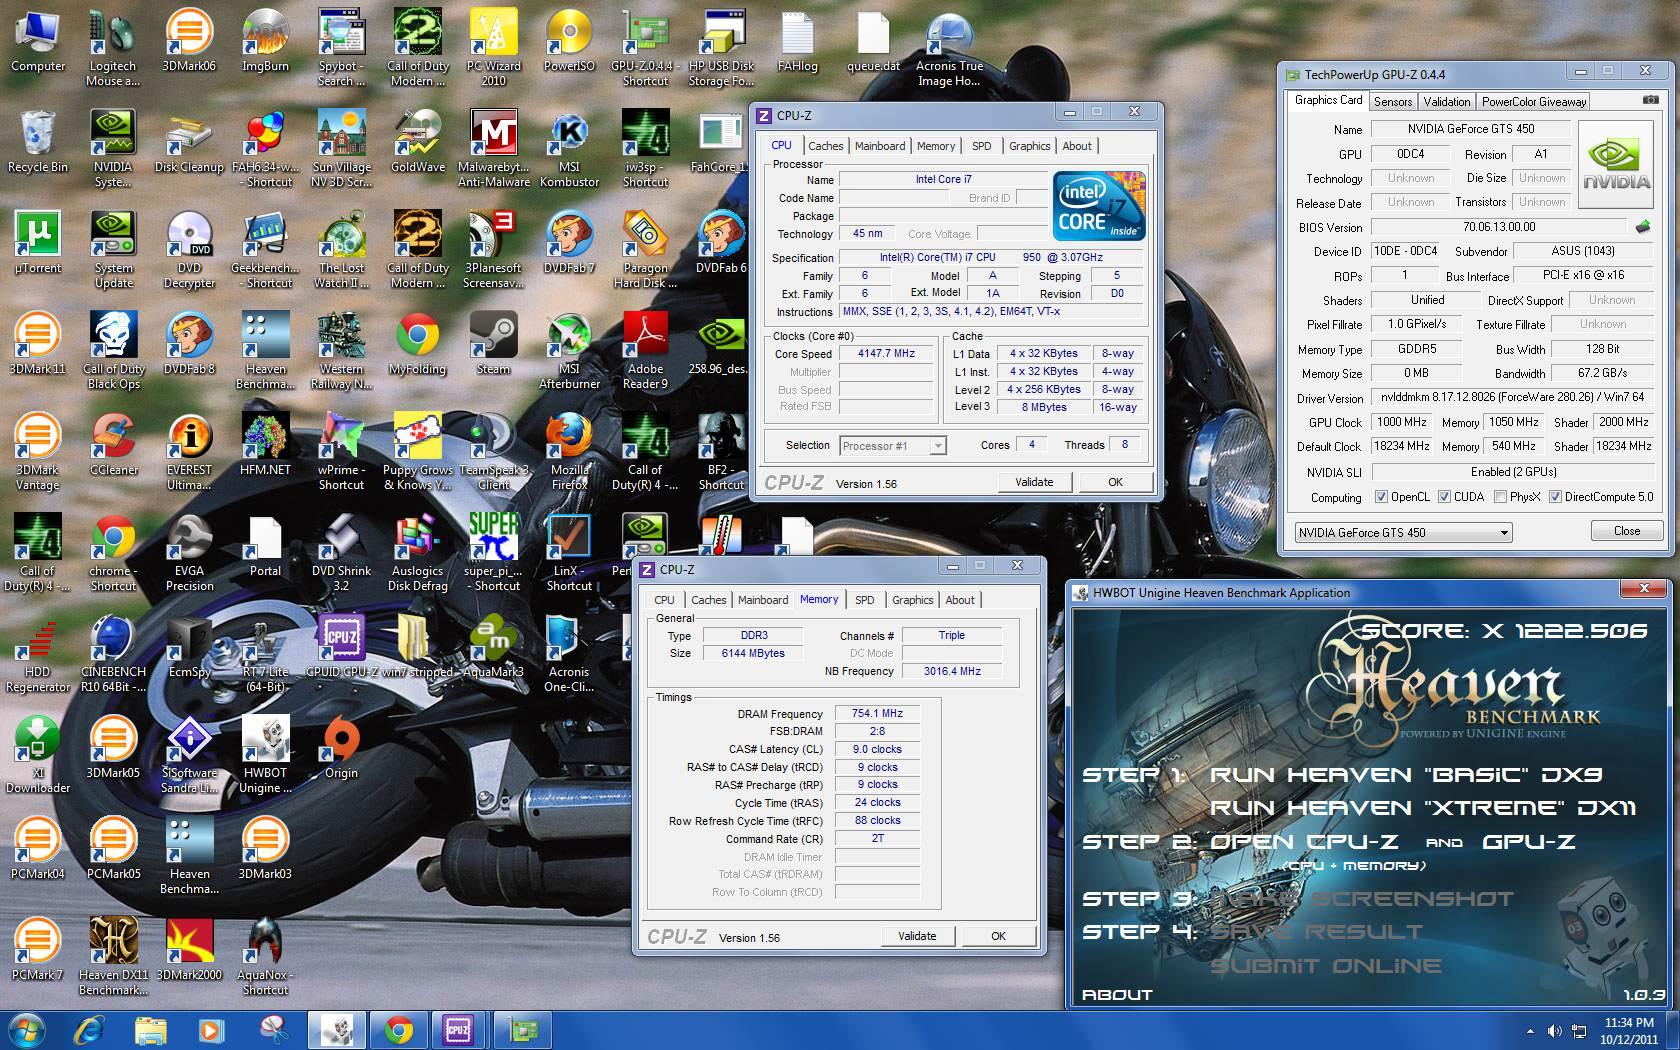Toggle the OpenCL checkbox in GPU-Z
This screenshot has height=1050, width=1680.
pos(1381,497)
